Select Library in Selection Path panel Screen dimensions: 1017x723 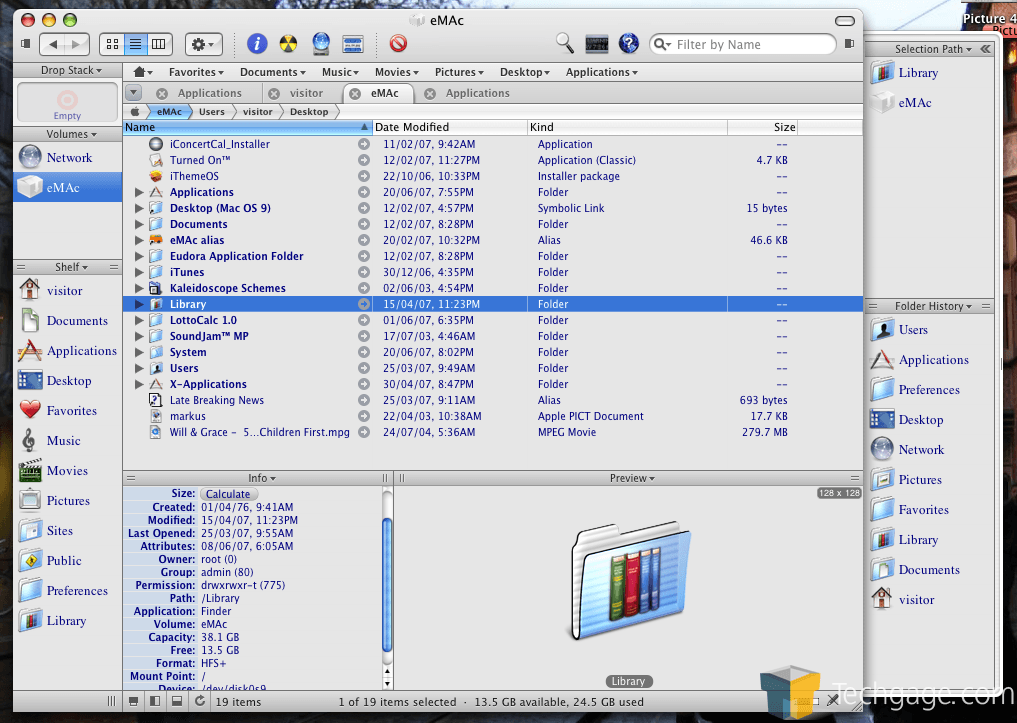click(x=930, y=73)
